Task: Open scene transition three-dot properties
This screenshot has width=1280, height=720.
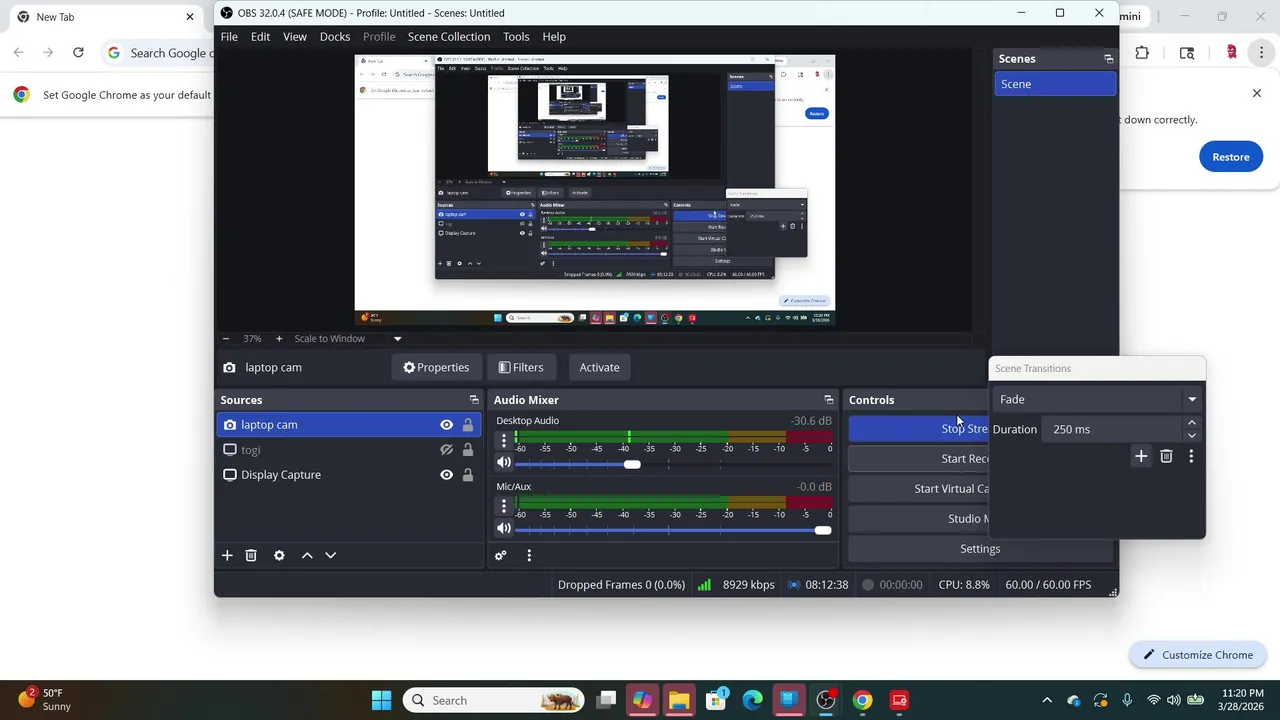Action: (x=1191, y=456)
